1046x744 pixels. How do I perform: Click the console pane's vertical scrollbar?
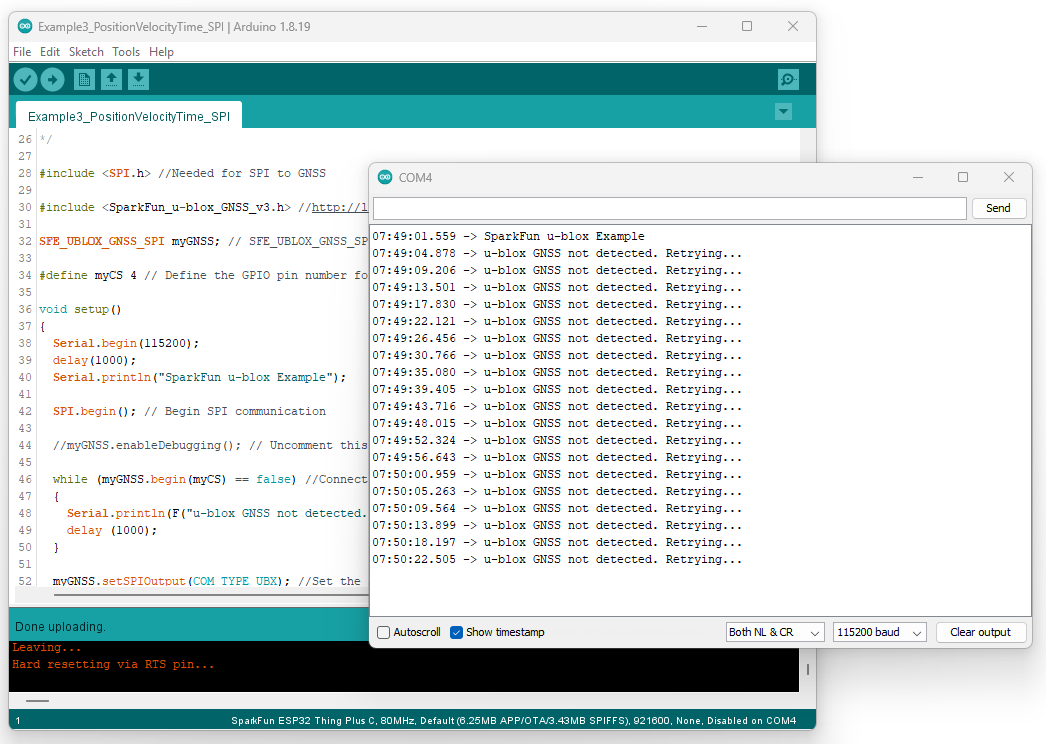808,669
